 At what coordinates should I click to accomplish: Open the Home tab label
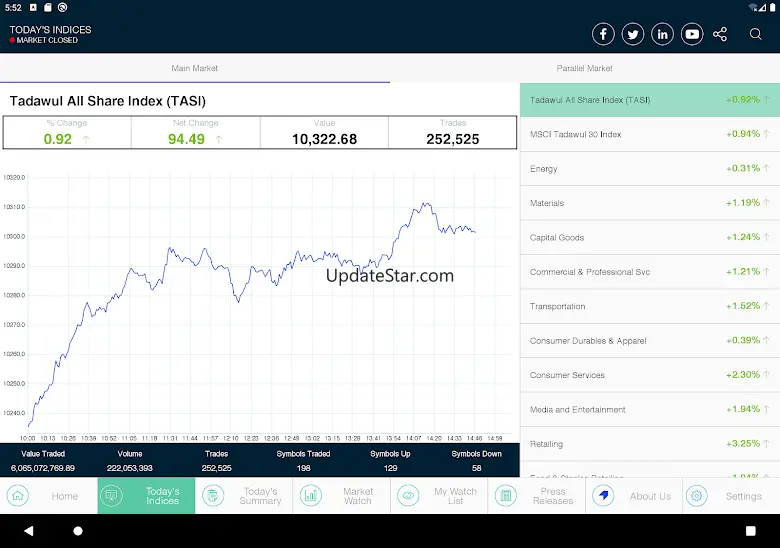click(x=65, y=496)
